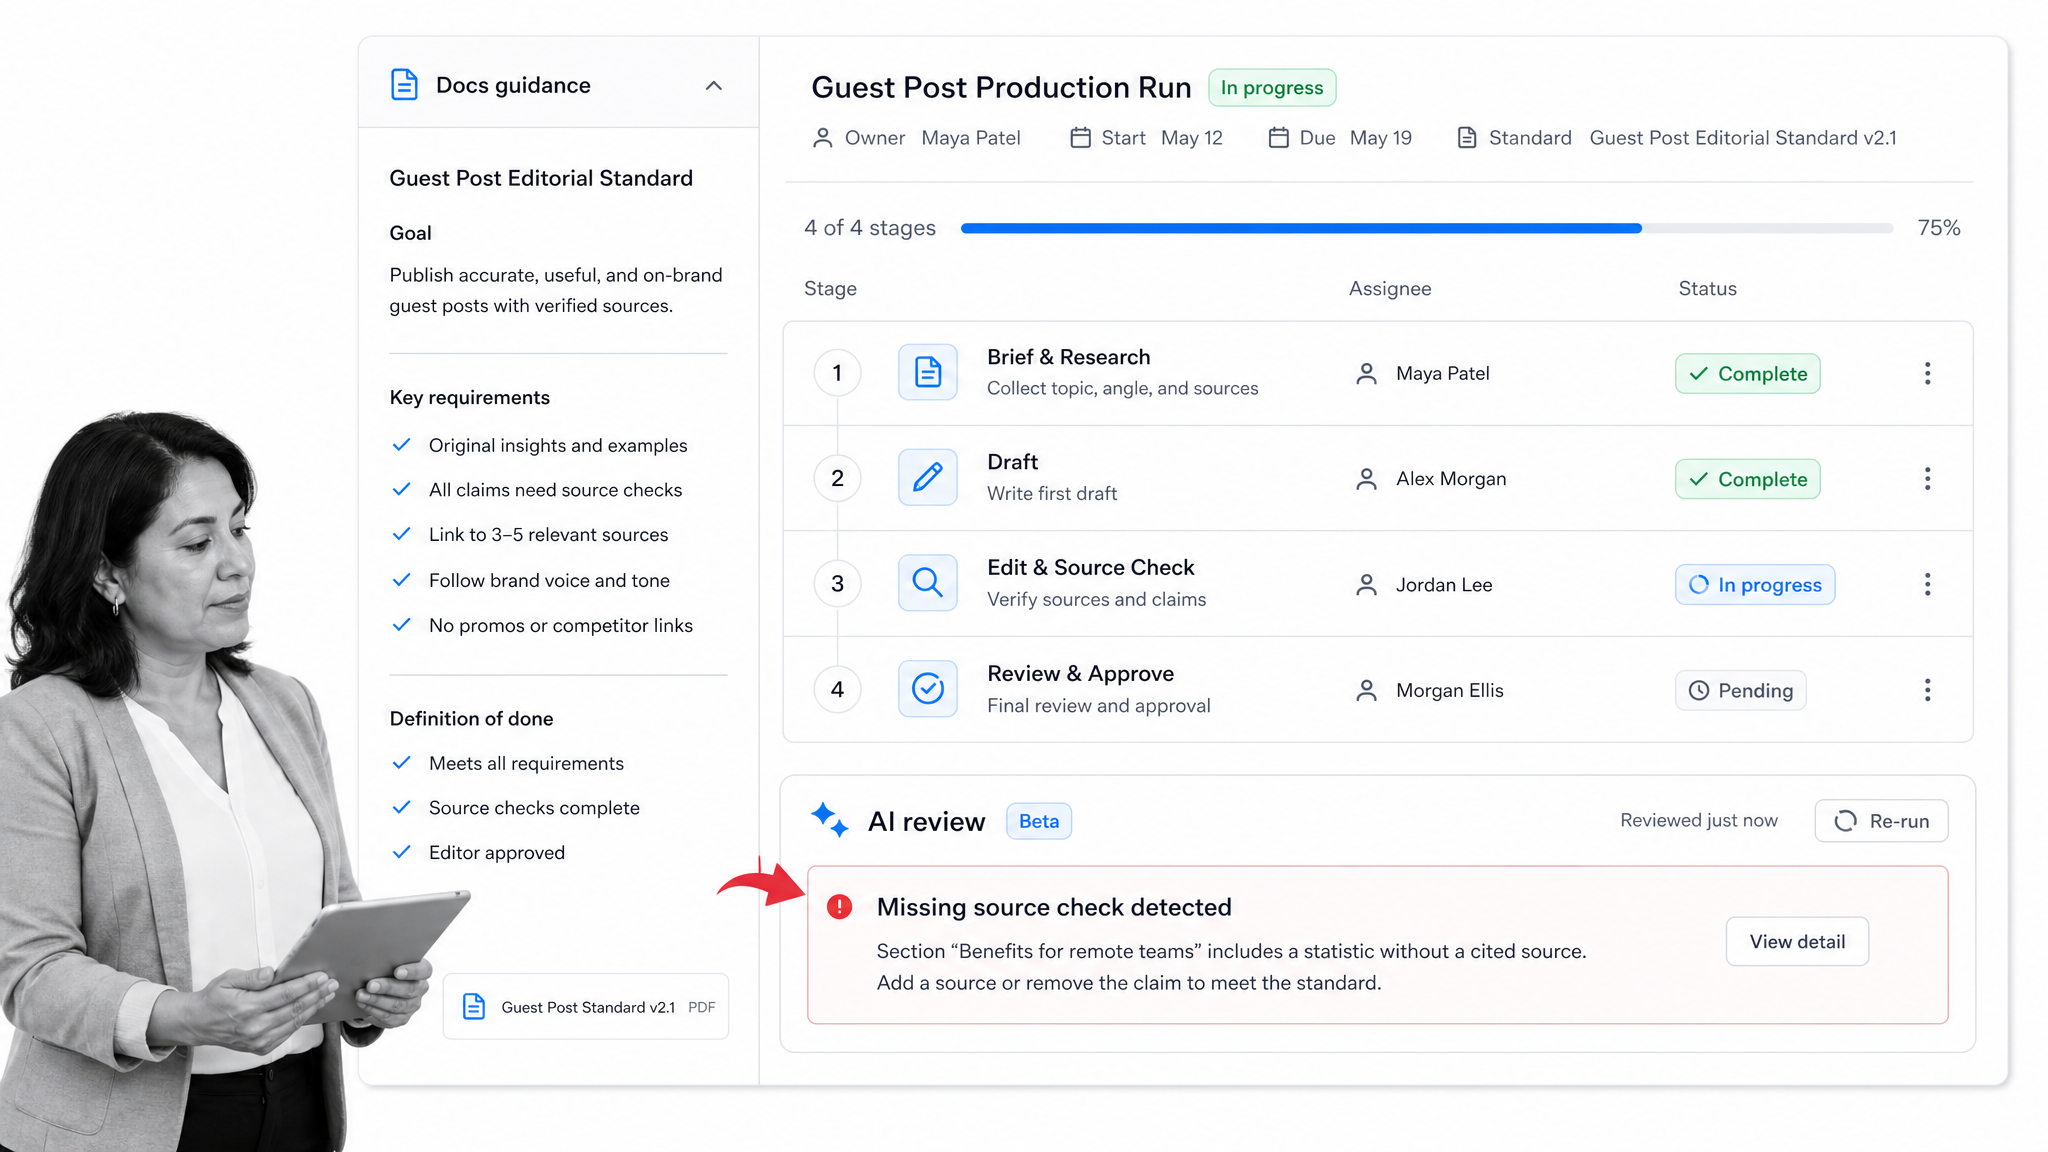Toggle check for Source checks complete
The height and width of the screenshot is (1152, 2048).
pyautogui.click(x=402, y=807)
